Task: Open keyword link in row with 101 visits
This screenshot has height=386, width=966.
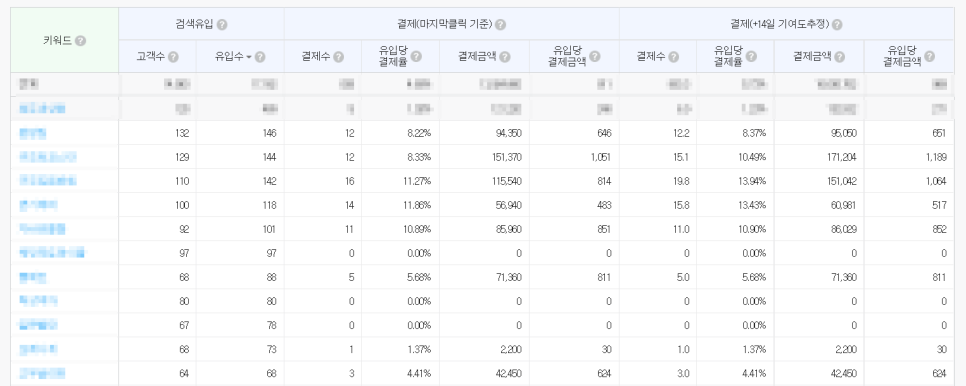Action: pyautogui.click(x=42, y=229)
